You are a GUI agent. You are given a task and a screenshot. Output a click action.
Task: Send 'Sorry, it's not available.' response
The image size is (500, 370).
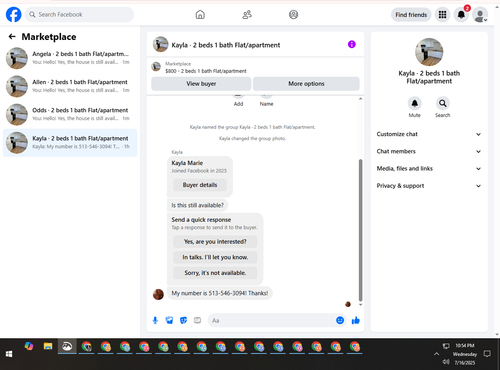coord(215,273)
